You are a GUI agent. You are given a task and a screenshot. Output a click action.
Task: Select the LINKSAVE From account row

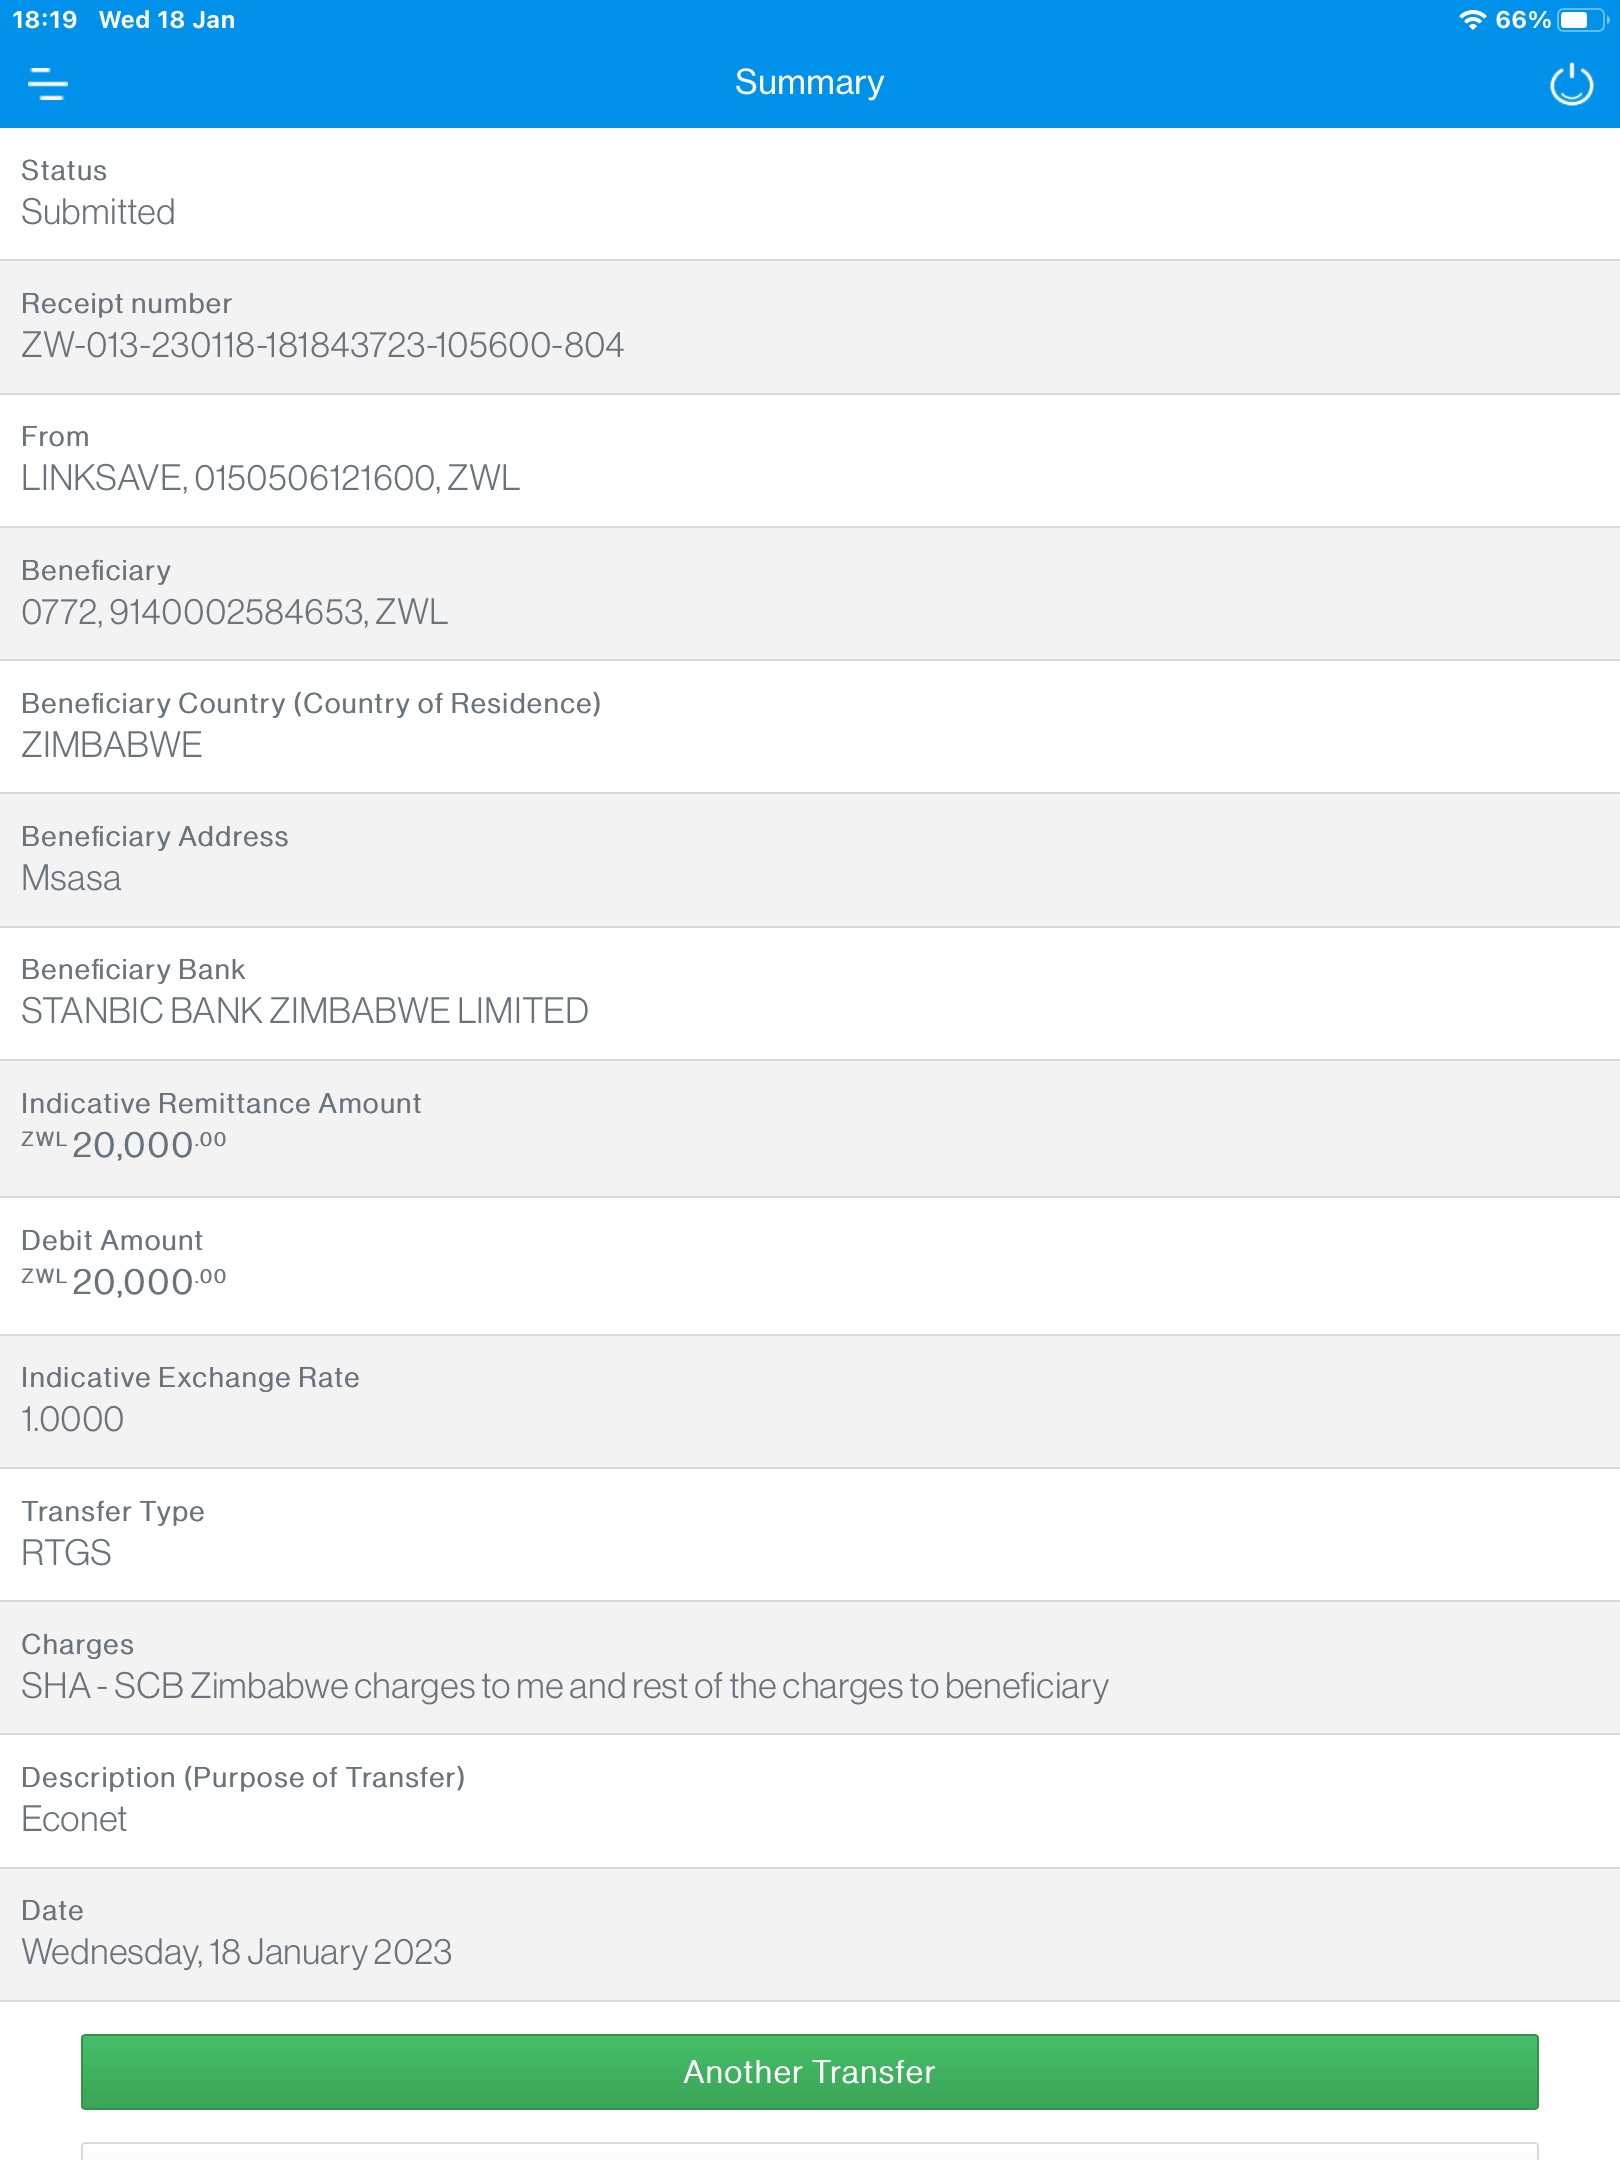point(810,461)
